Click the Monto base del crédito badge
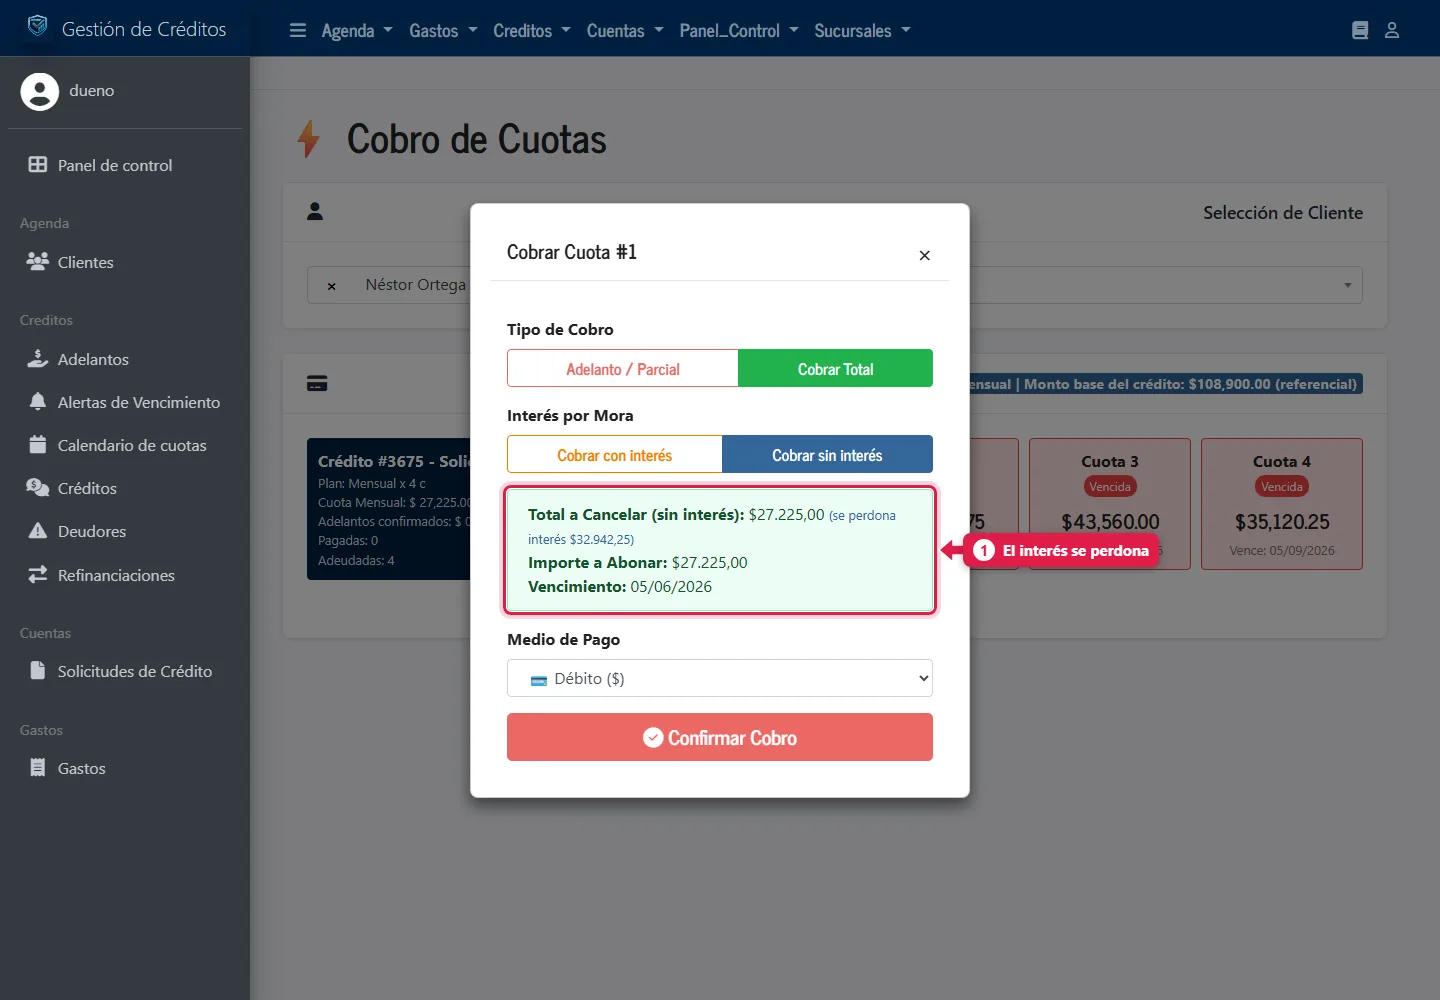Image resolution: width=1440 pixels, height=1000 pixels. point(1164,384)
